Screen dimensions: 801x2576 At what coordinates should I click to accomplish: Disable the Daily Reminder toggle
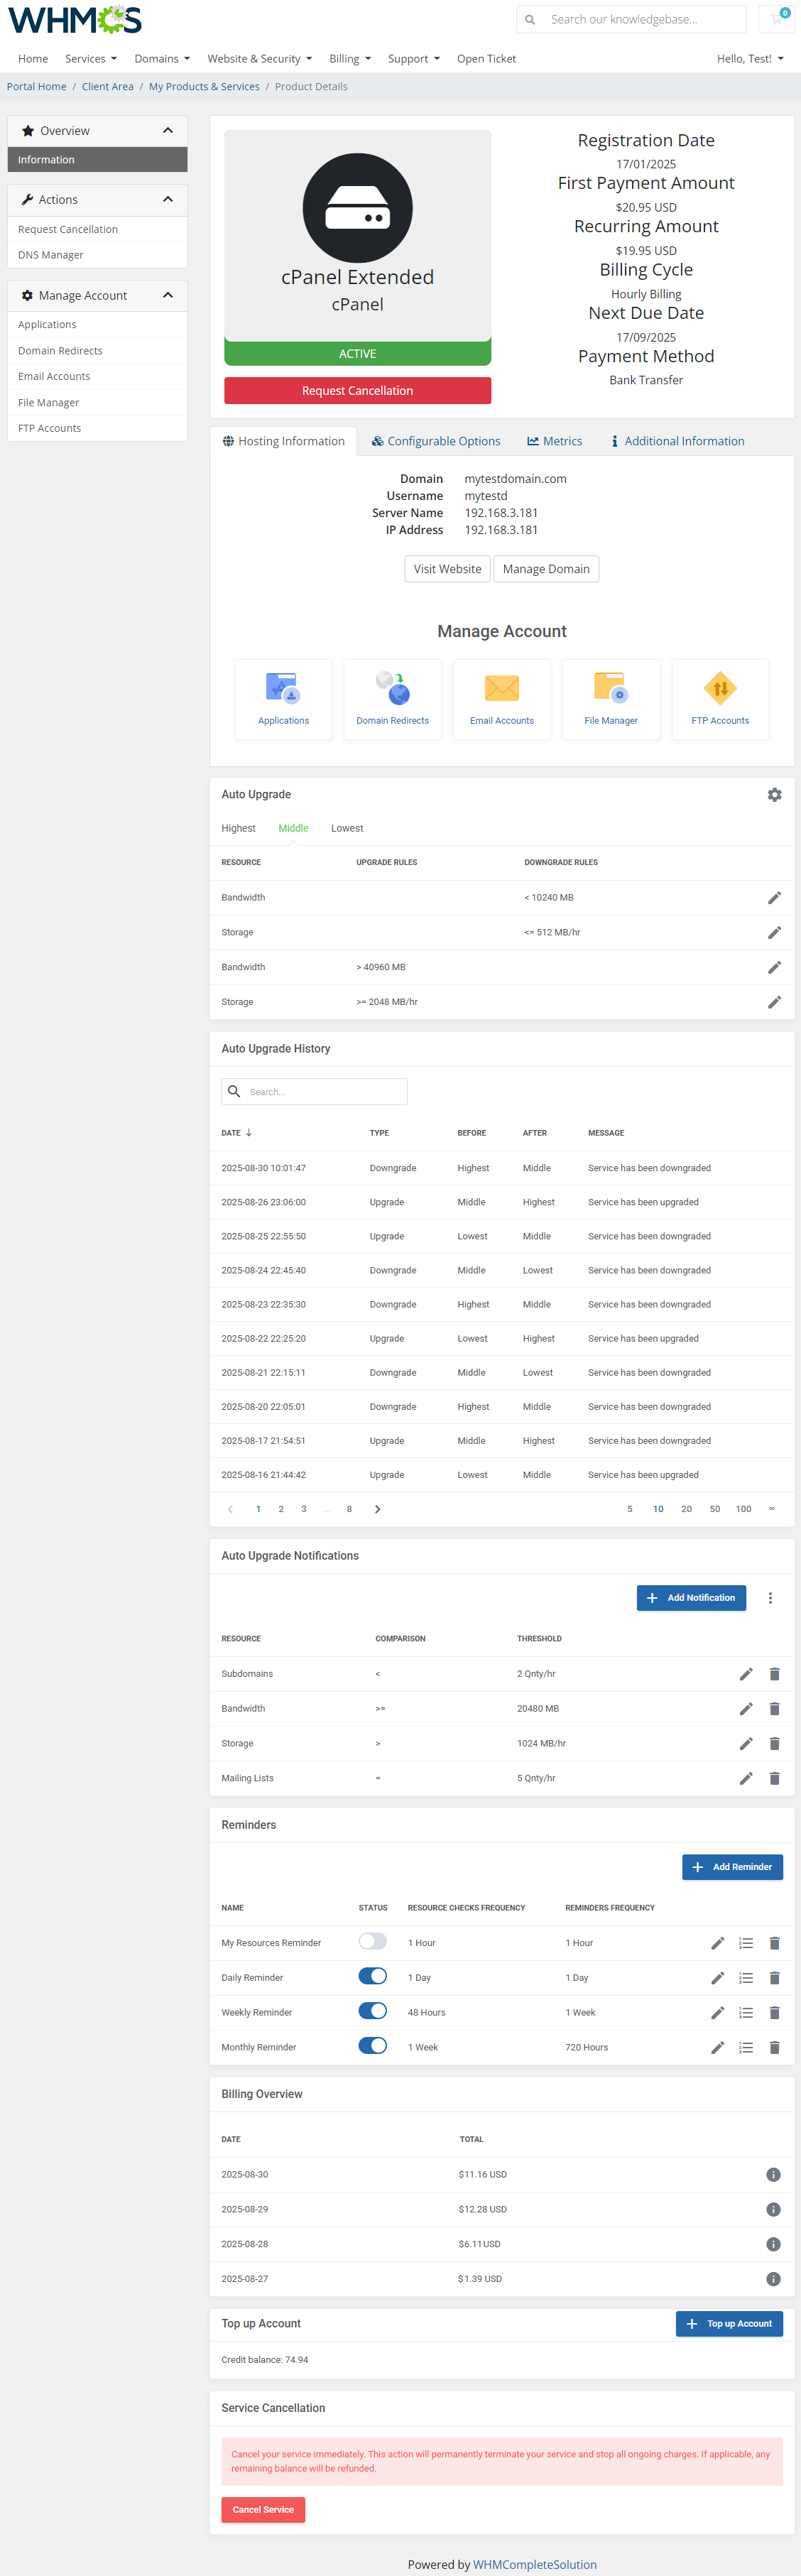coord(373,1977)
